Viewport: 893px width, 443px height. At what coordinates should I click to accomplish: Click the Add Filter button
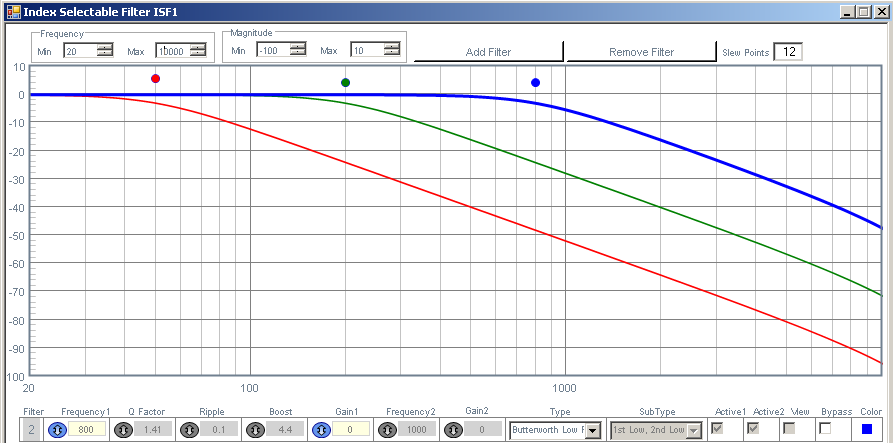point(489,51)
